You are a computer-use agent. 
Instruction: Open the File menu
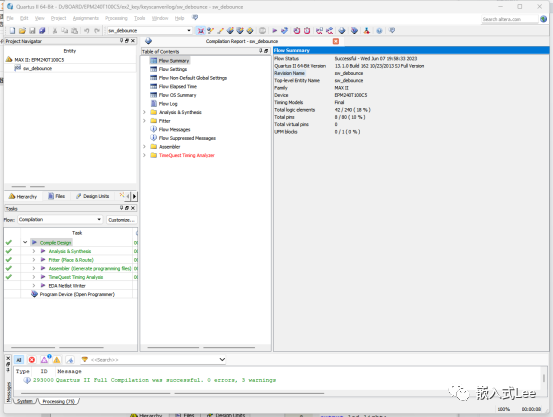click(10, 18)
